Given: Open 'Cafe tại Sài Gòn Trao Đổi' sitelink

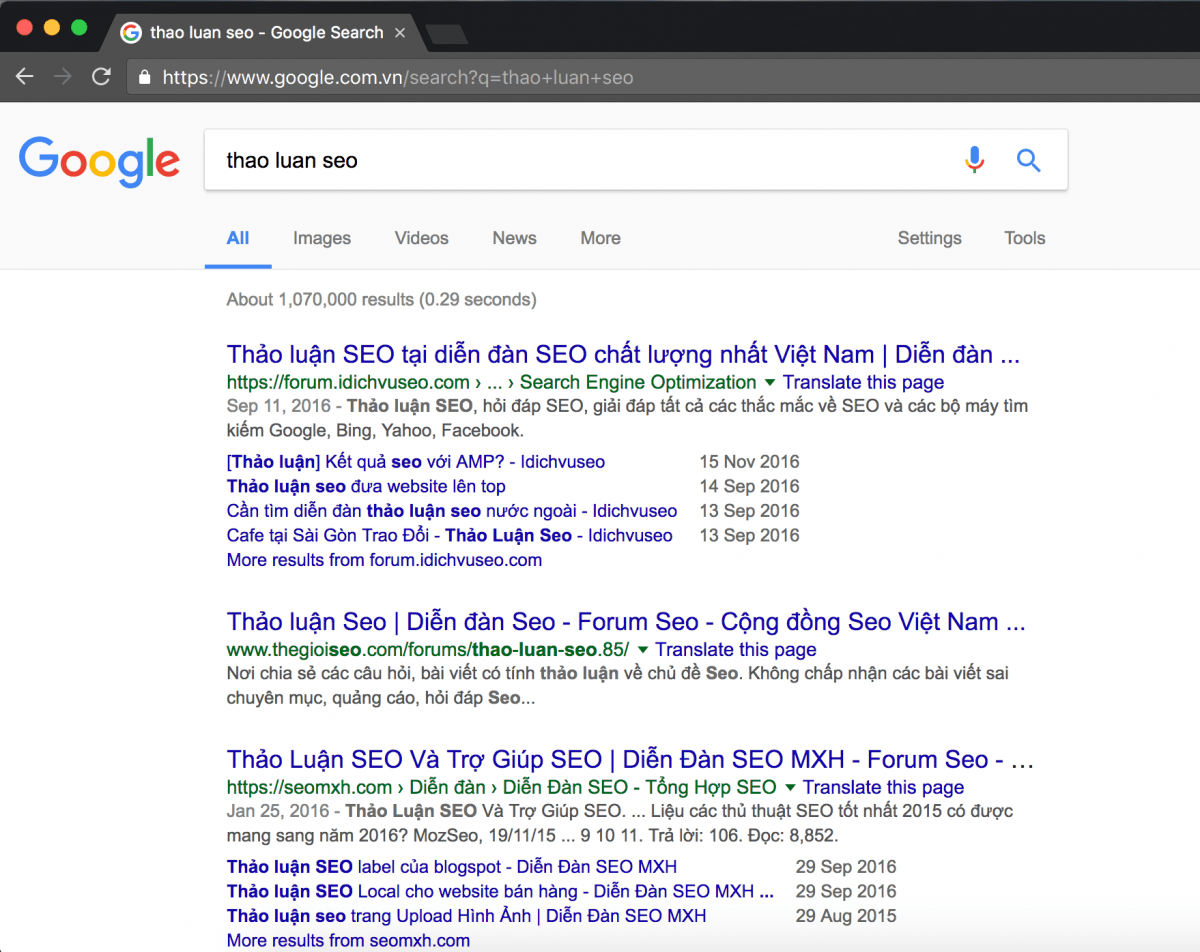Looking at the screenshot, I should coord(450,535).
